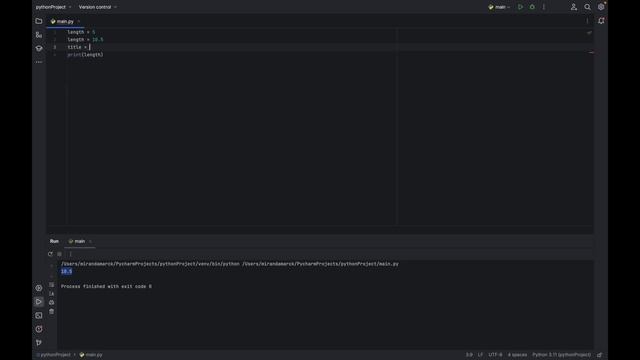640x360 pixels.
Task: Click the interpreter path line in console
Action: click(230, 264)
